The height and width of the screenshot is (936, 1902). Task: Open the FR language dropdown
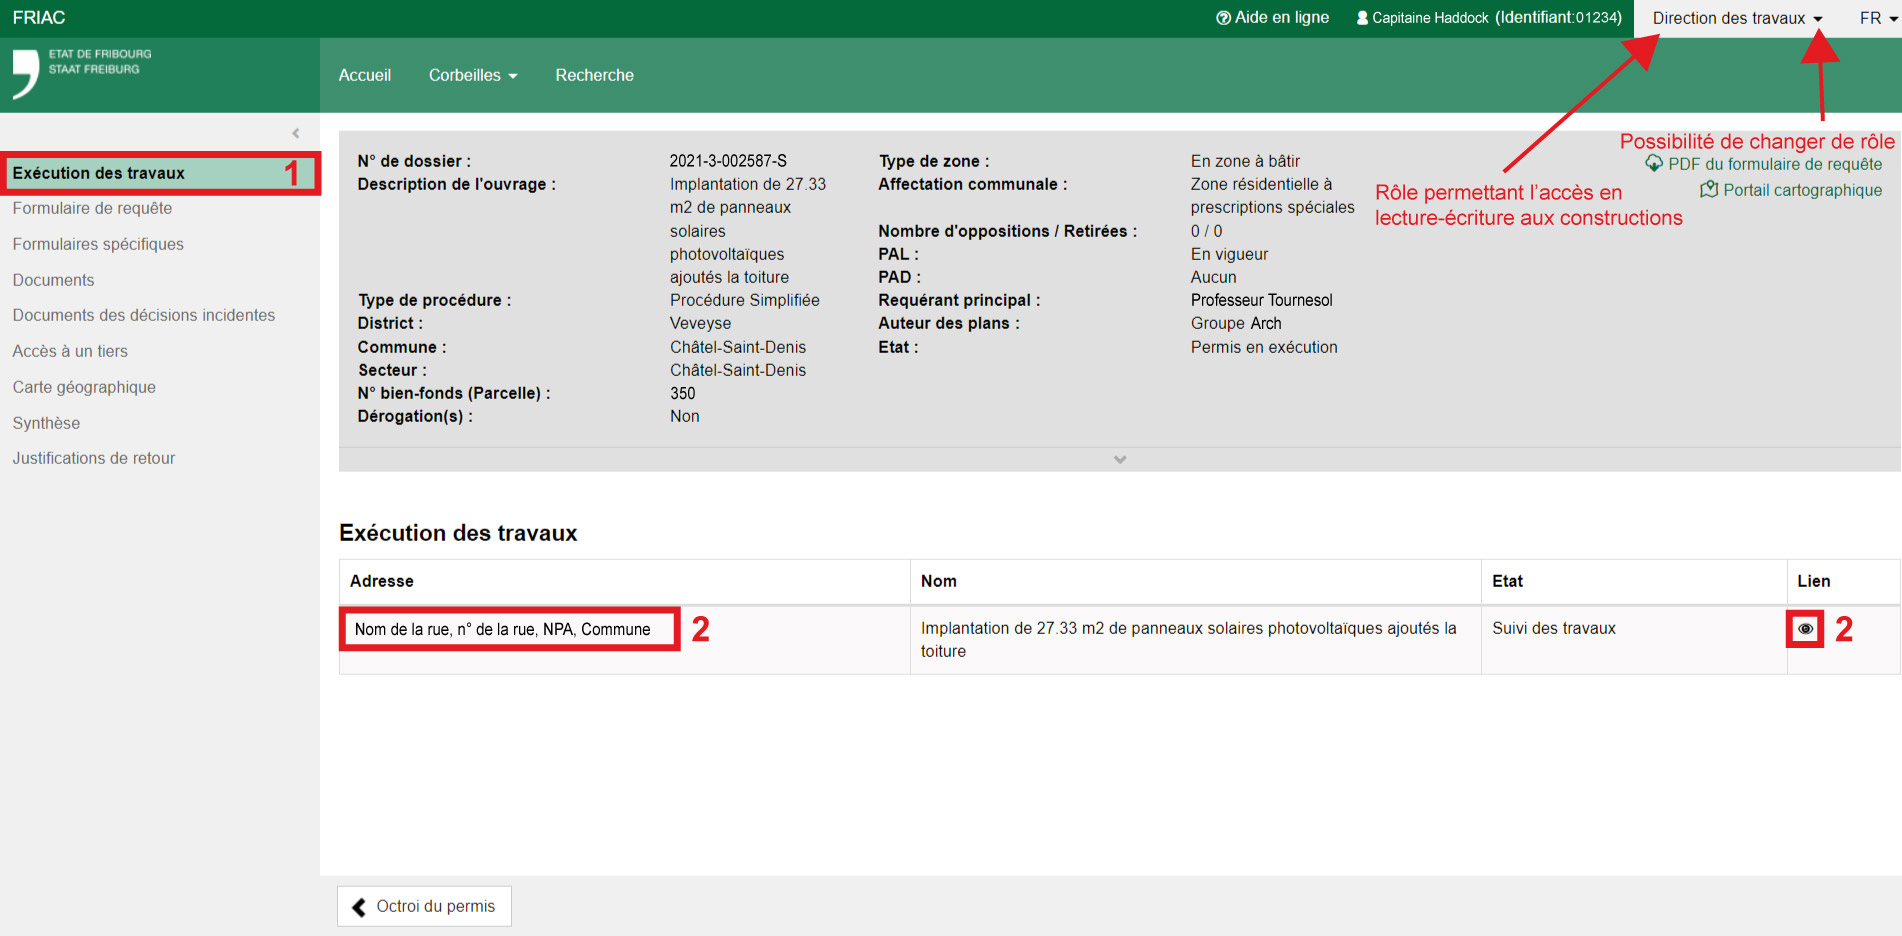tap(1877, 18)
